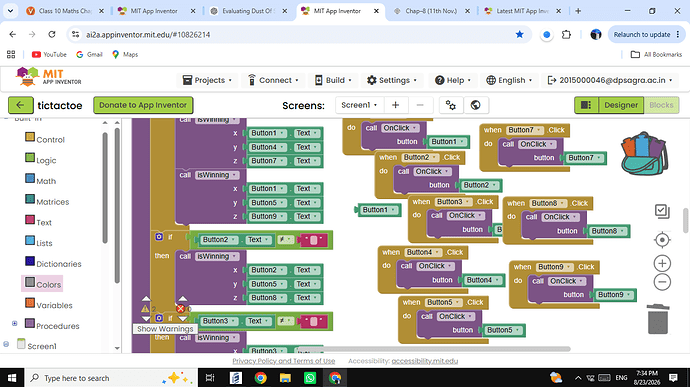This screenshot has height=387, width=690.
Task: Open the loose Button1 block dropdown
Action: pyautogui.click(x=378, y=210)
